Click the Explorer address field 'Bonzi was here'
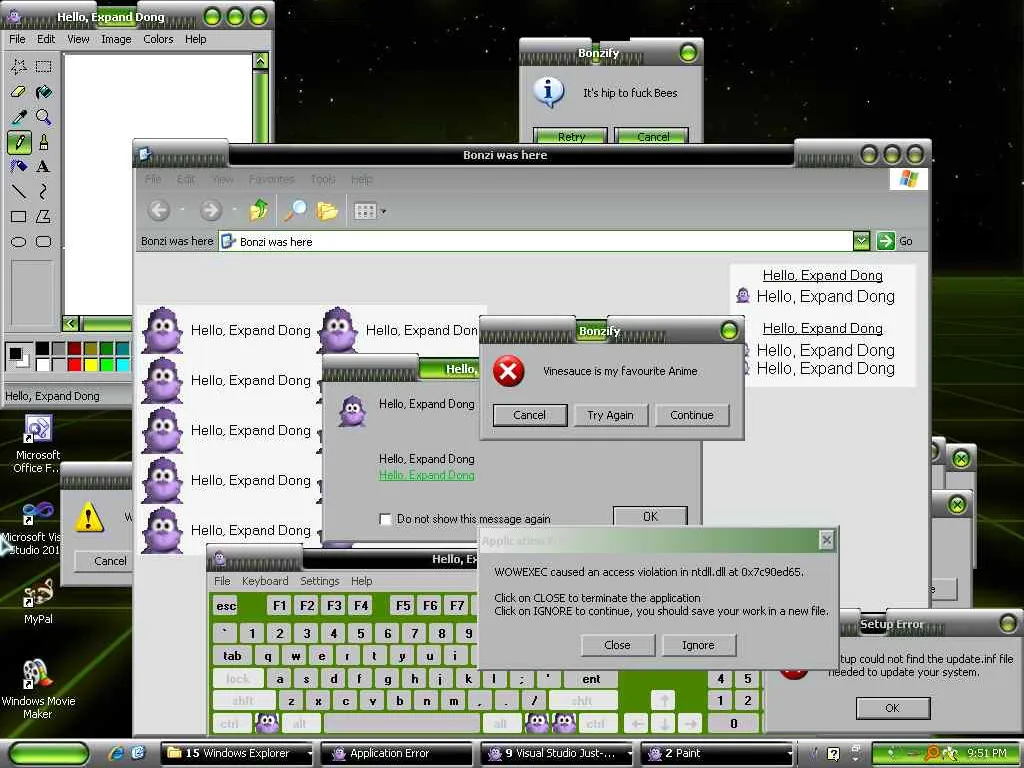This screenshot has width=1024, height=768. point(536,242)
